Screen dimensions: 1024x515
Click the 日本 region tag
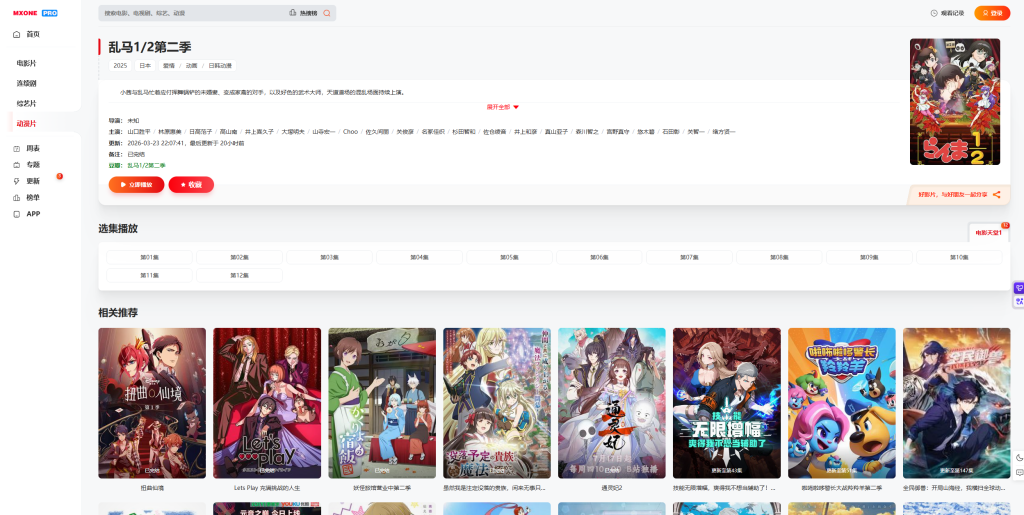click(145, 66)
